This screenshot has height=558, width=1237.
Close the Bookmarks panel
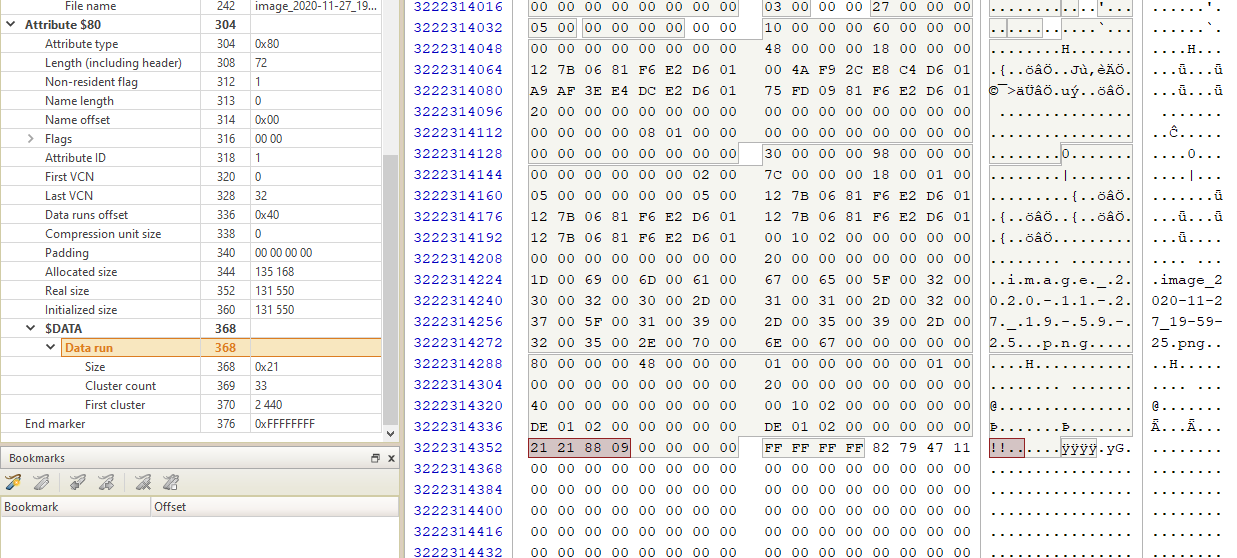pyautogui.click(x=389, y=458)
